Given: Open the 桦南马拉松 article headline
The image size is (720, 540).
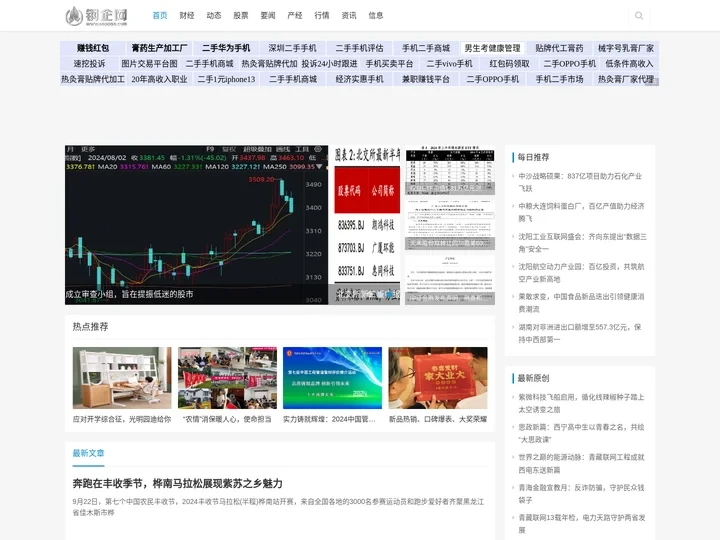Looking at the screenshot, I should [x=177, y=484].
